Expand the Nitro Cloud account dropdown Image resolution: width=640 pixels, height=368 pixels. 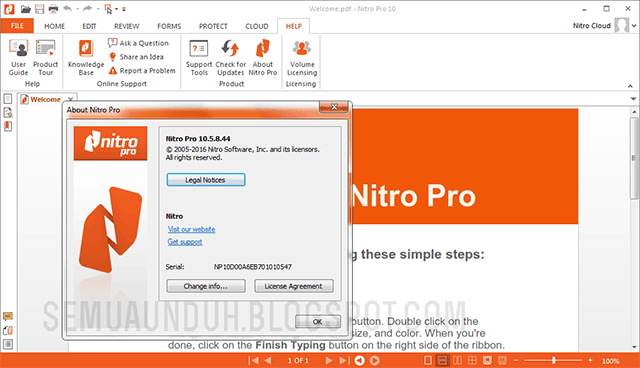coord(634,25)
